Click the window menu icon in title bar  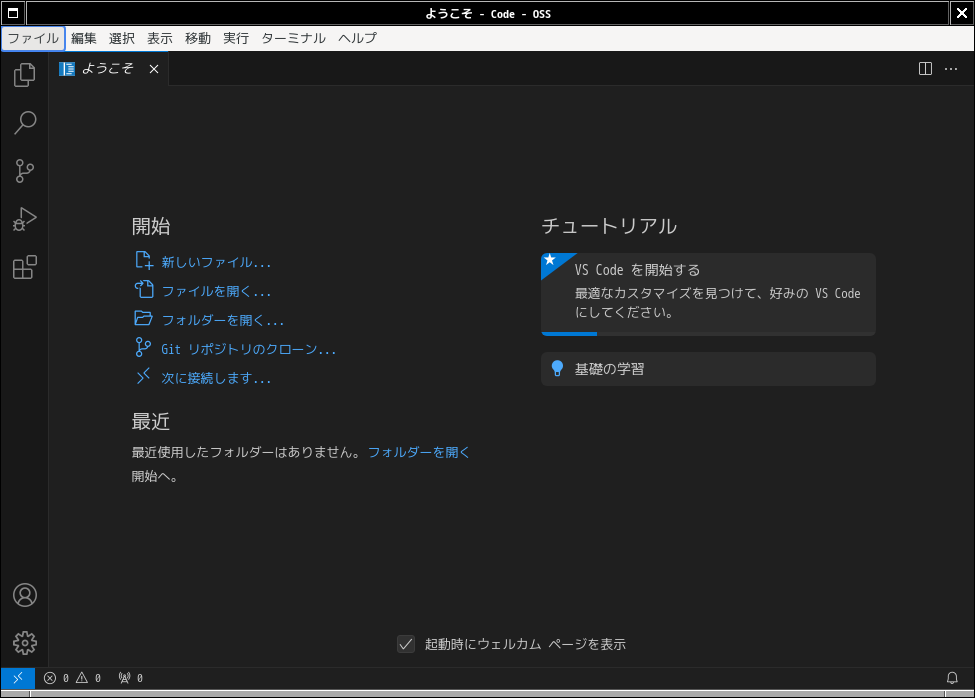[x=12, y=13]
